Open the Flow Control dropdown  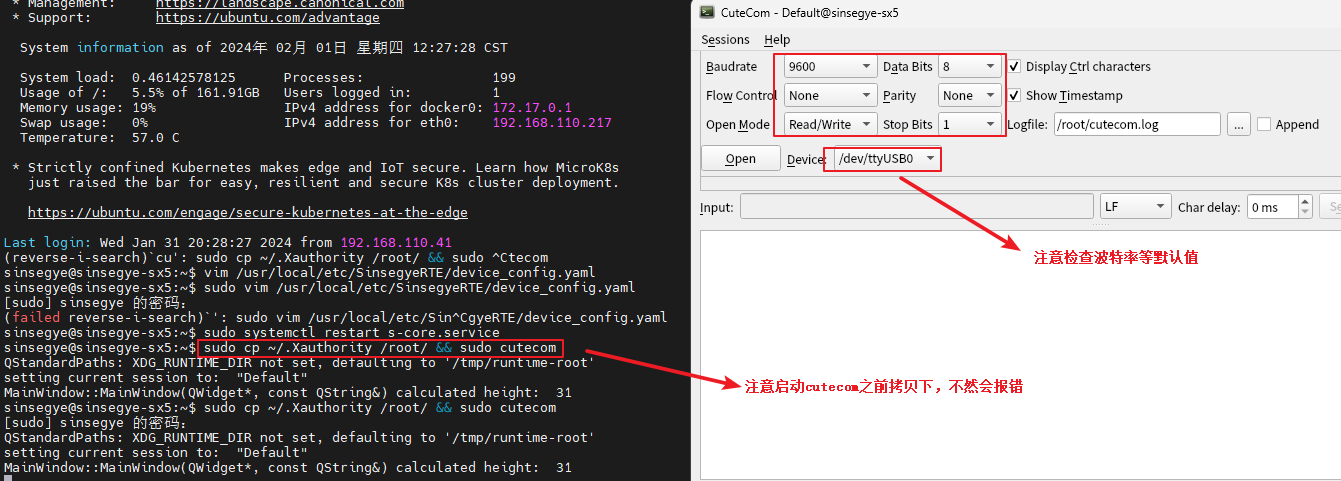(830, 96)
